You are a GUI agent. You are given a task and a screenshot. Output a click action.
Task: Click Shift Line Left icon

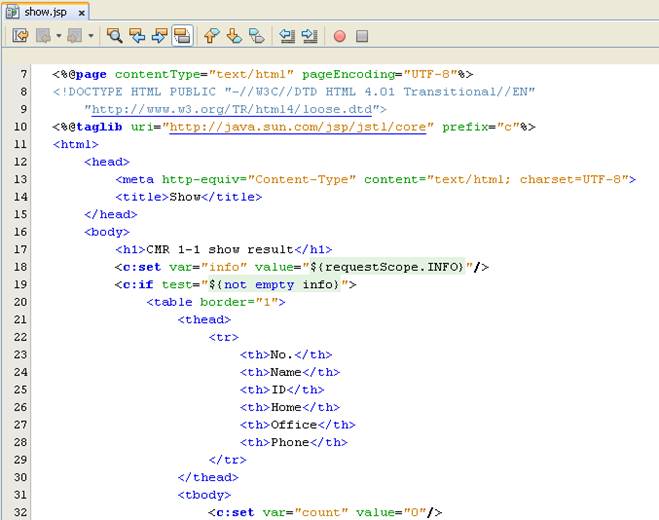287,36
